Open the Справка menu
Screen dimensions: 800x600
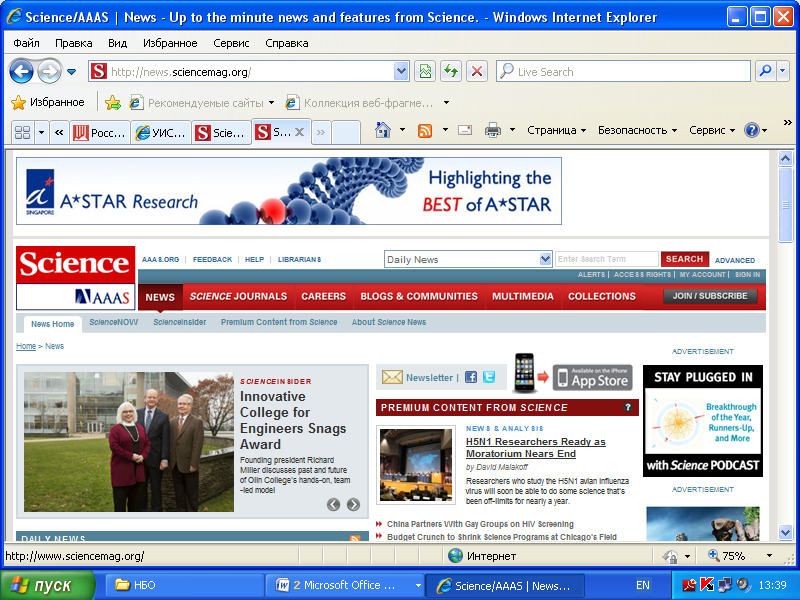[286, 43]
